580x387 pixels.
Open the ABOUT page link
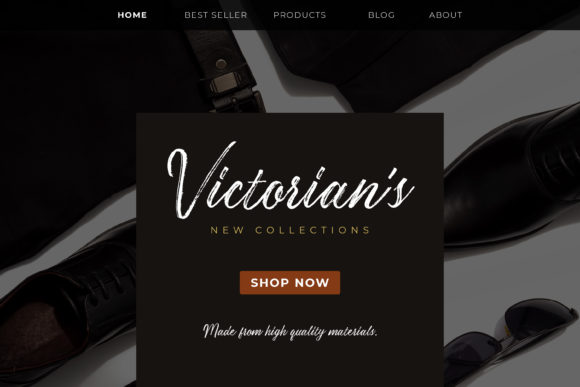click(x=445, y=15)
